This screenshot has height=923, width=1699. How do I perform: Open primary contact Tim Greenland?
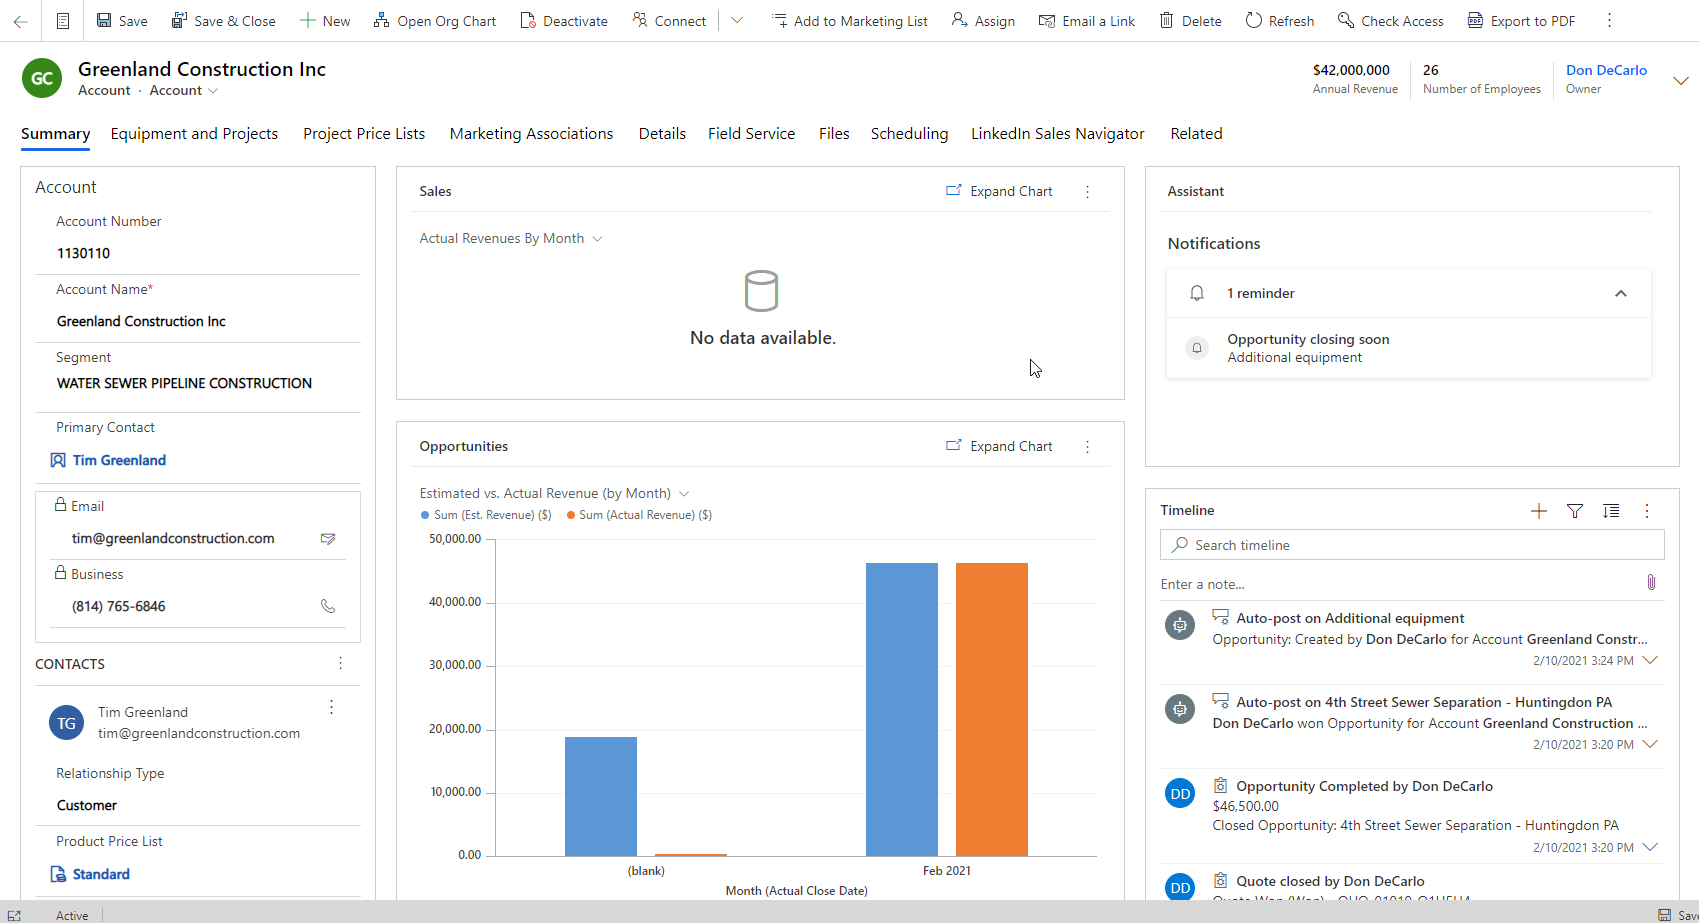coord(119,460)
